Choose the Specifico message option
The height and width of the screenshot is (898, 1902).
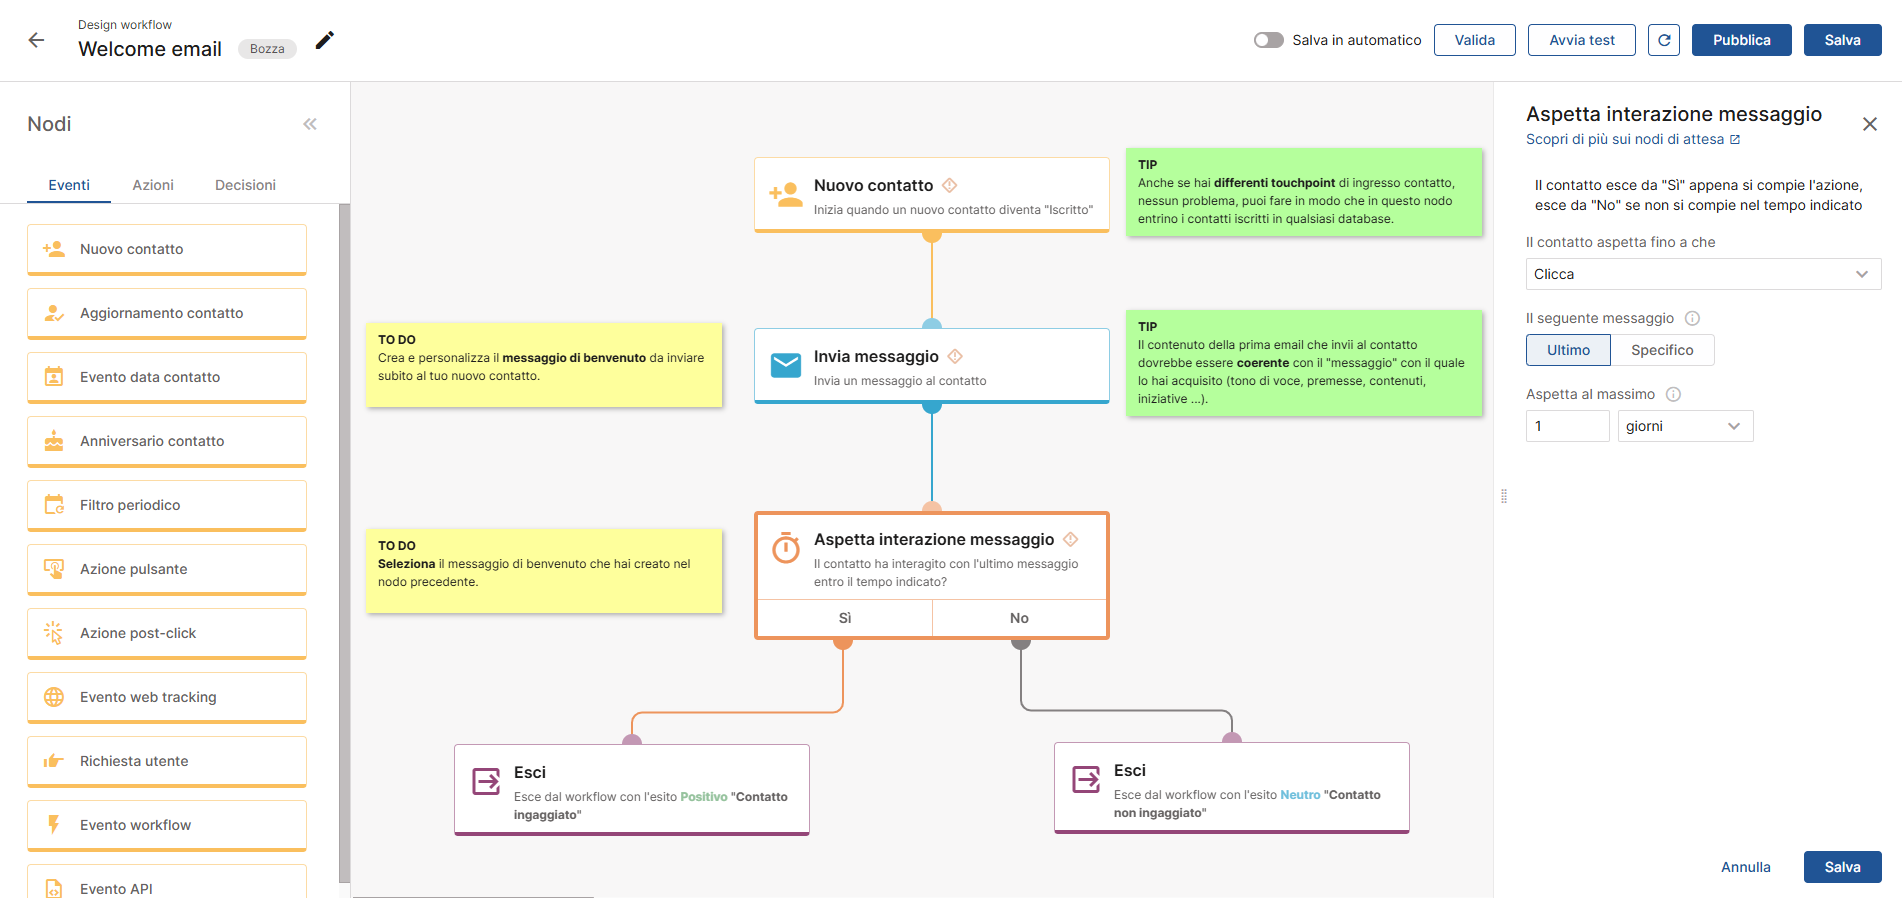[x=1661, y=350]
